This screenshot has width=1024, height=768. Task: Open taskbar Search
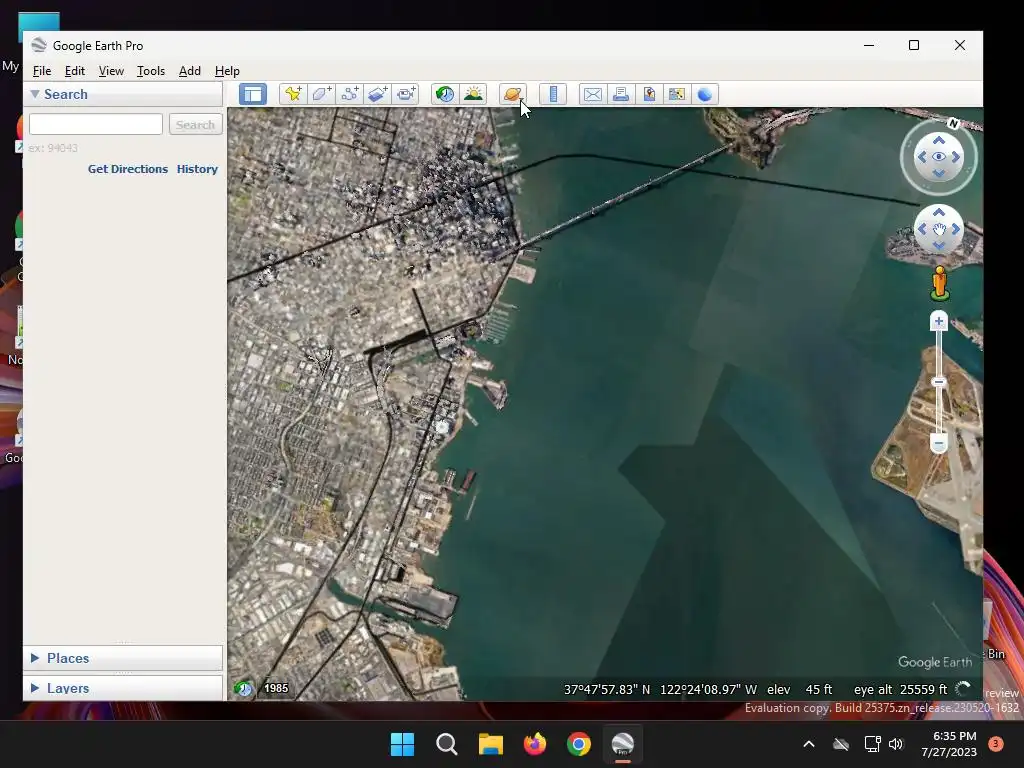pos(447,744)
